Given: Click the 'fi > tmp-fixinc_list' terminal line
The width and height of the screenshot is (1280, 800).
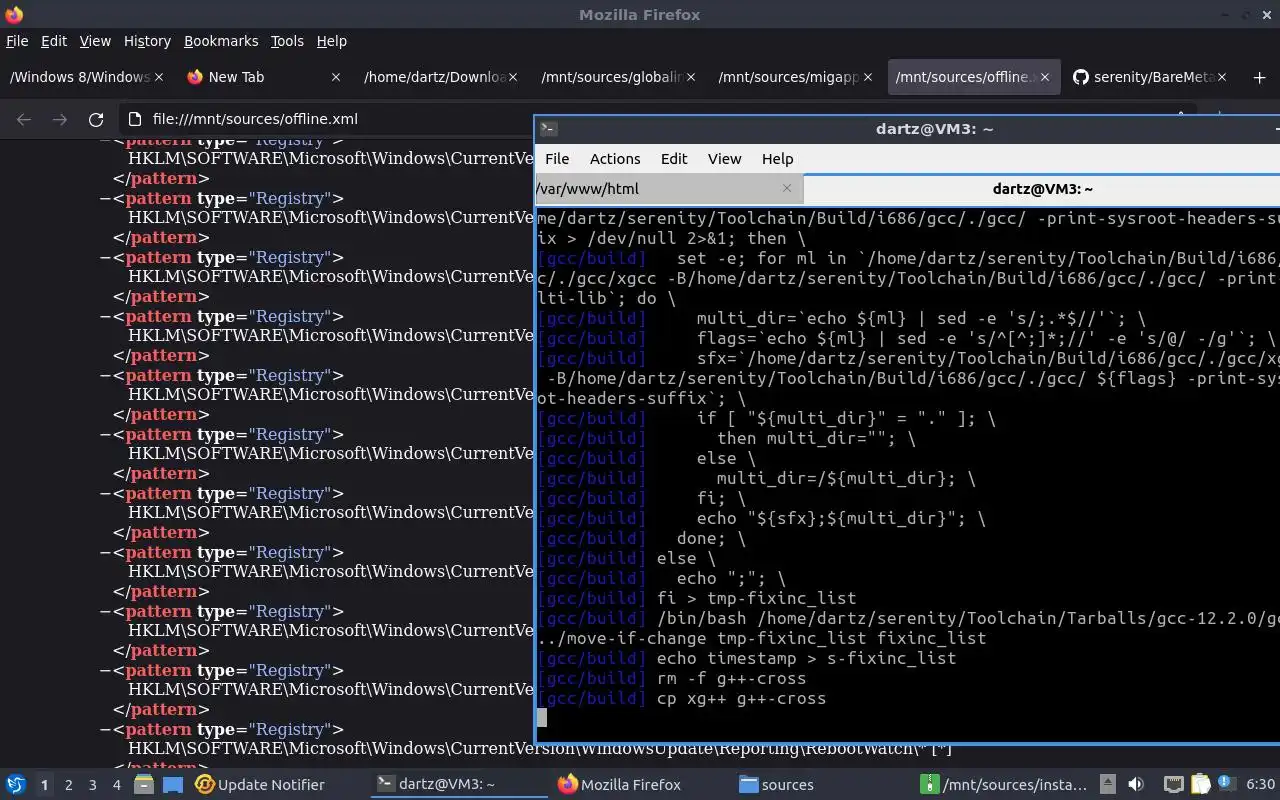Looking at the screenshot, I should (756, 598).
